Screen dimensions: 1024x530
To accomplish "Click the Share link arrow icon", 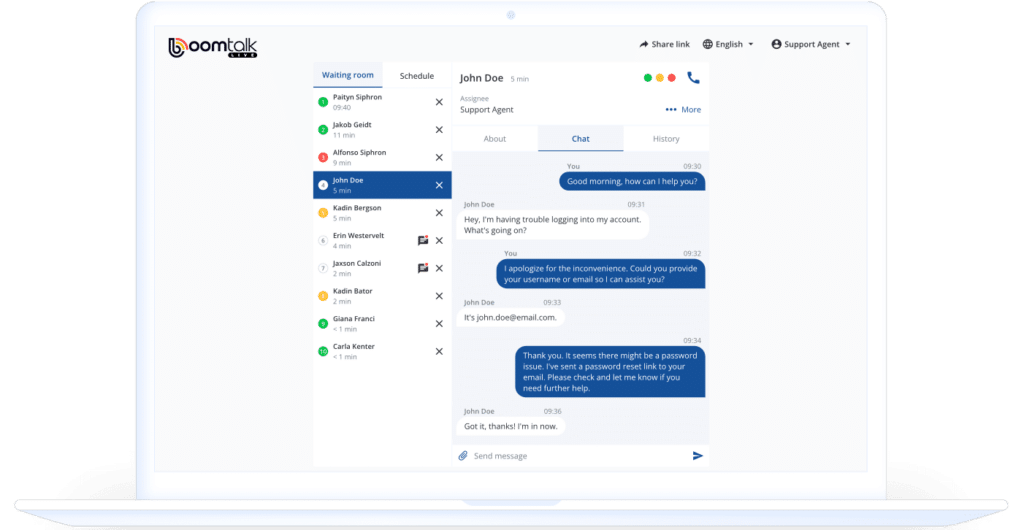I will [645, 45].
